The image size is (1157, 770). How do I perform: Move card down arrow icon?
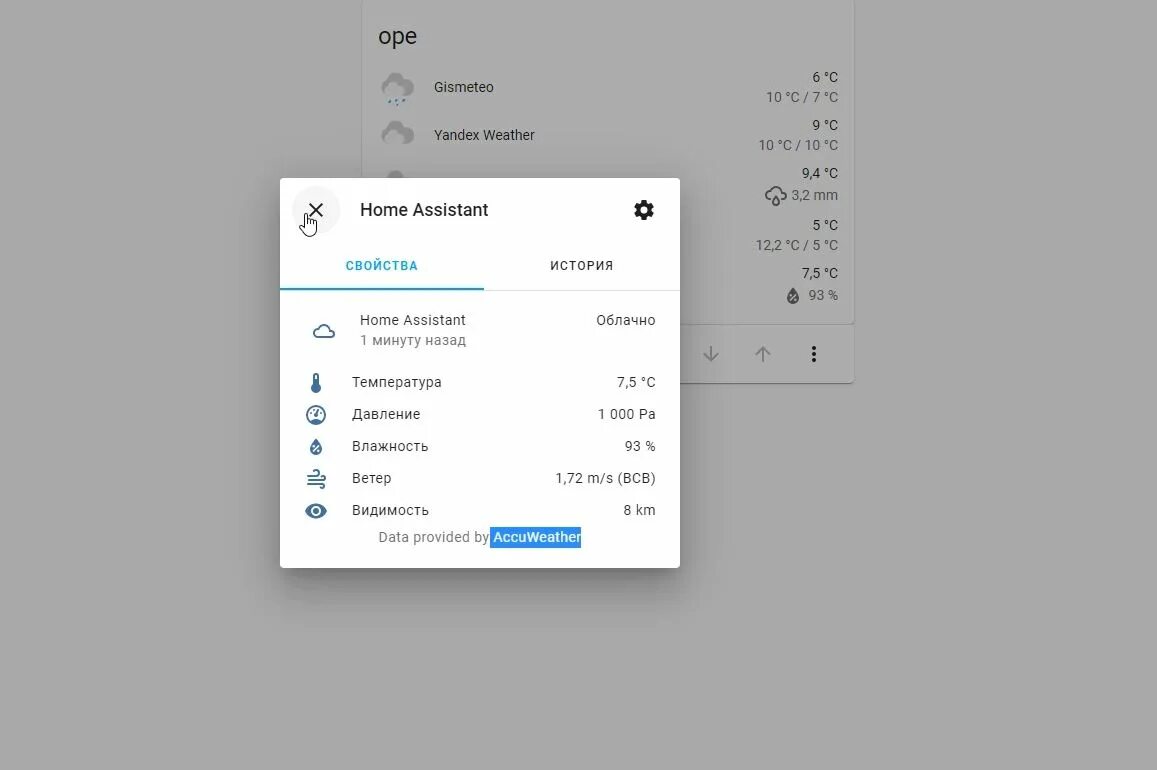[711, 354]
